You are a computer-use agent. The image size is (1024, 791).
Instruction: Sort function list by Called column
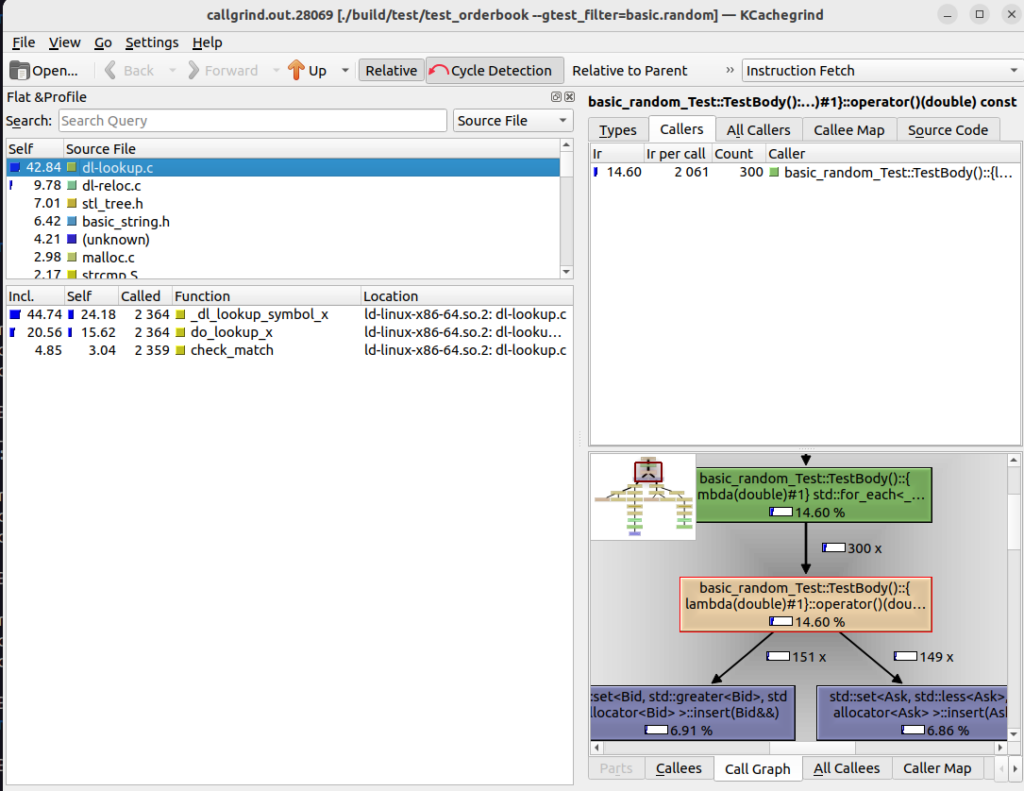pyautogui.click(x=144, y=296)
